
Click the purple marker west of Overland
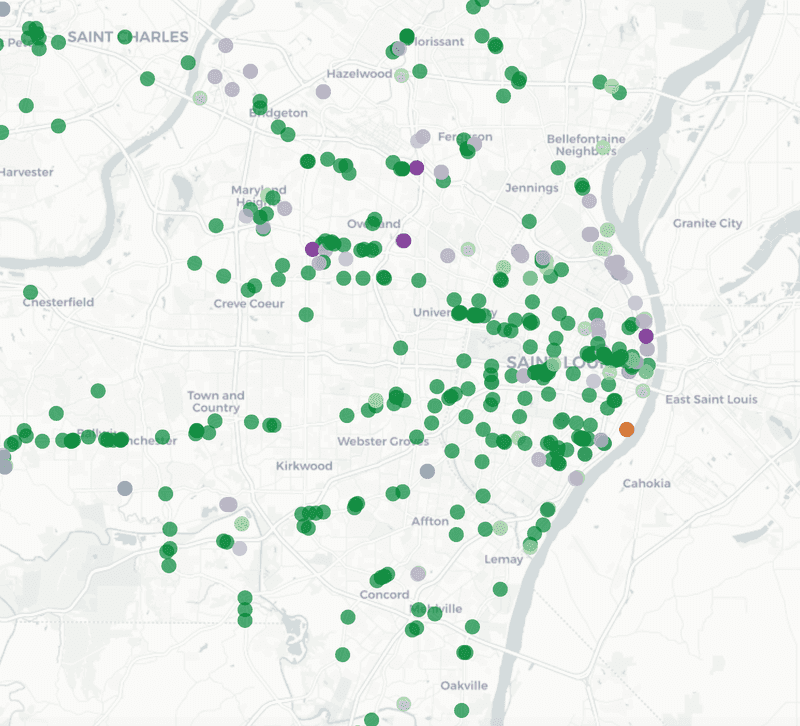pyautogui.click(x=311, y=248)
